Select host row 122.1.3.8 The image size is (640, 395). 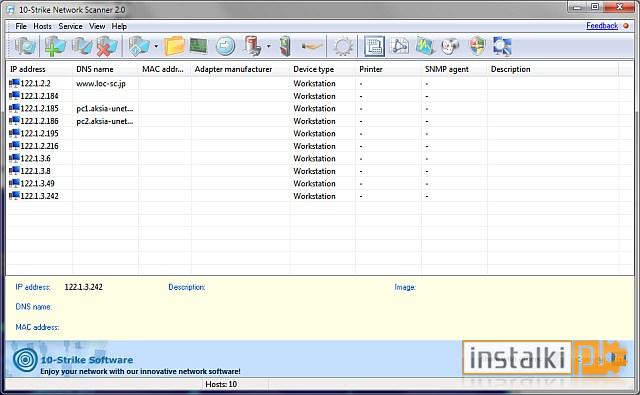tap(320, 171)
